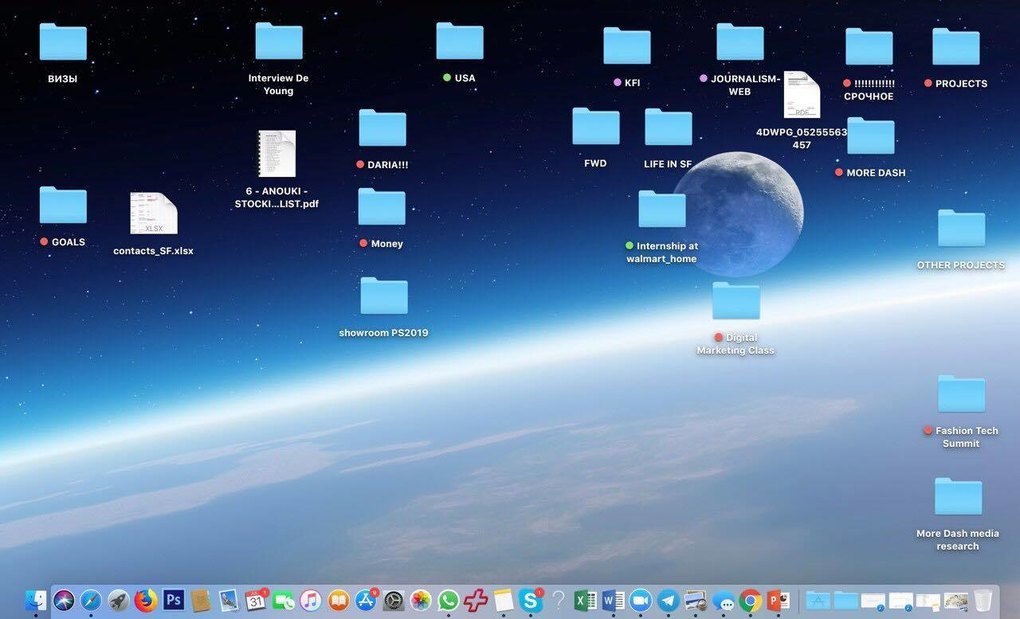The image size is (1020, 619).
Task: Open Skype from the Dock
Action: point(531,600)
